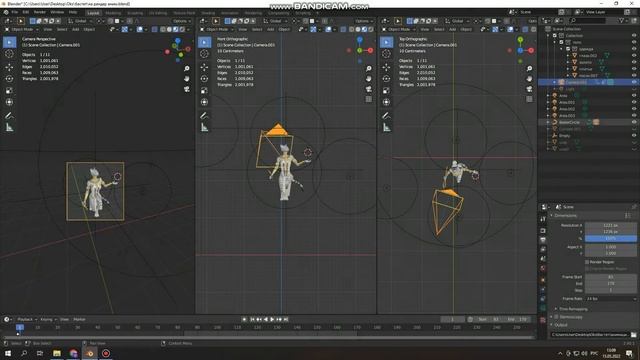
Task: Open the Marker menu in the timeline
Action: (x=79, y=319)
